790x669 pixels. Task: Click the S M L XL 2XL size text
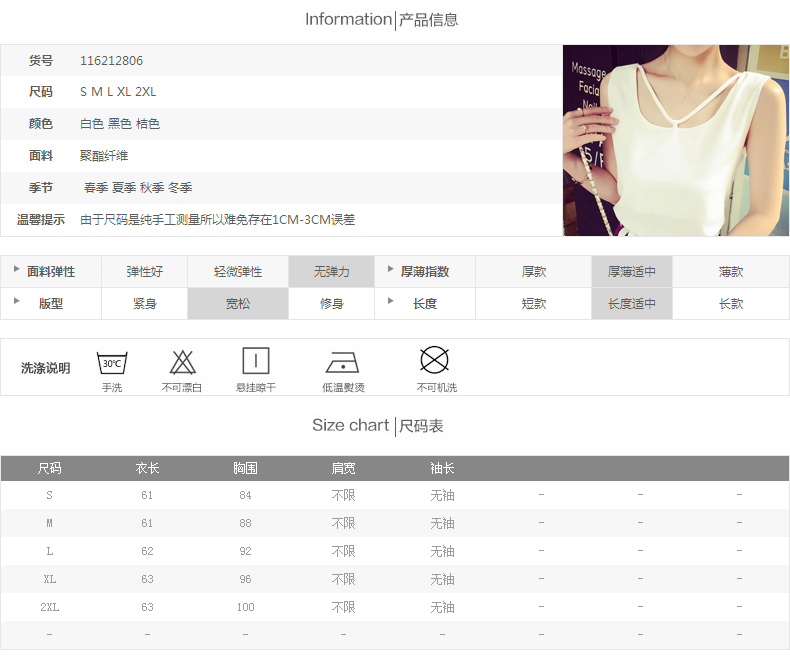click(118, 92)
